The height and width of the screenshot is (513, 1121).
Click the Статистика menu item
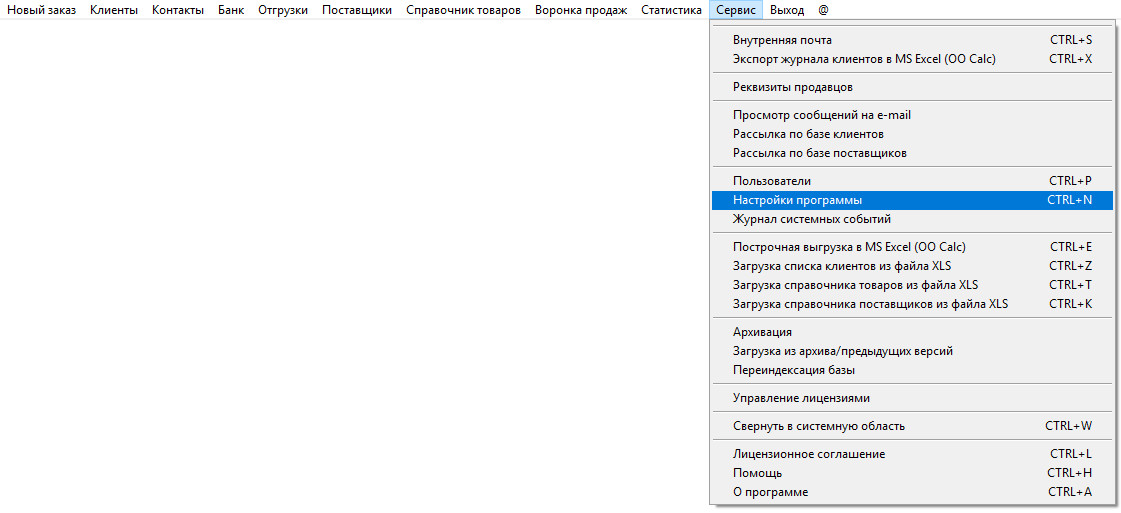671,10
